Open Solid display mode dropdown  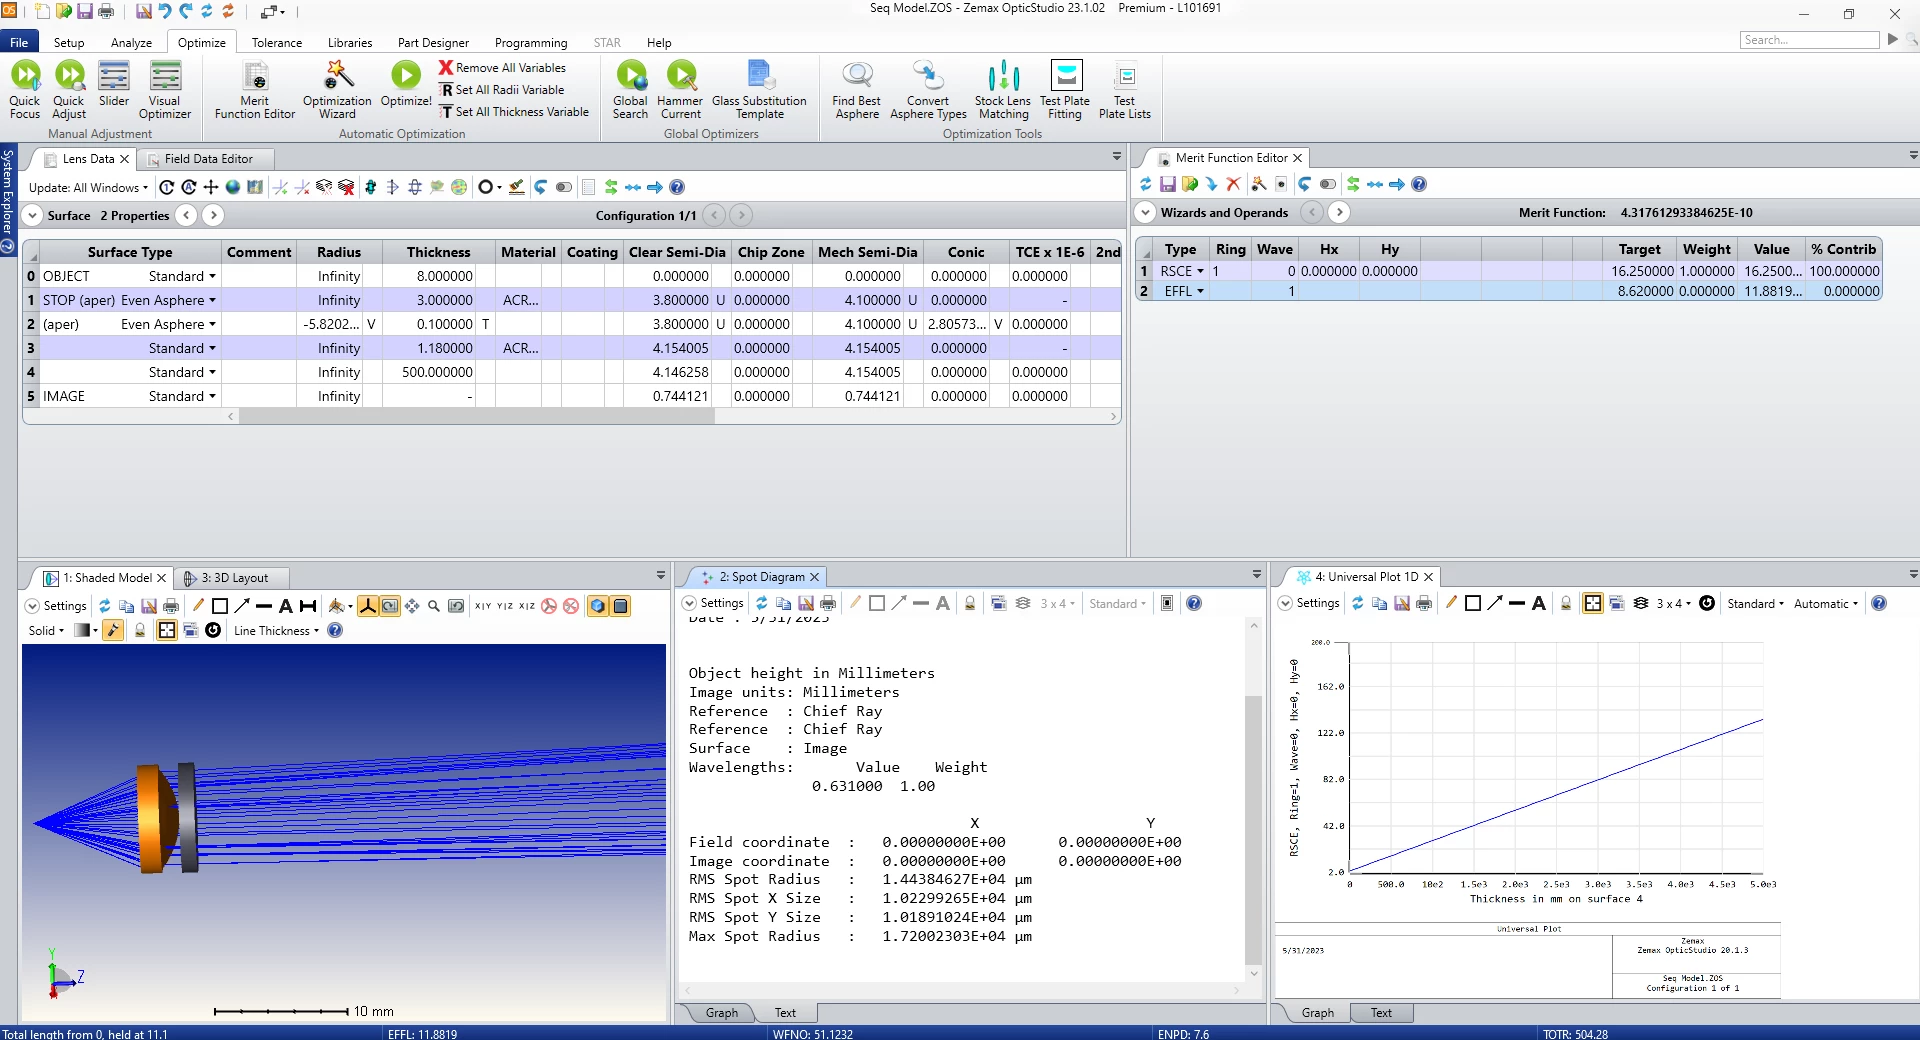(x=46, y=631)
